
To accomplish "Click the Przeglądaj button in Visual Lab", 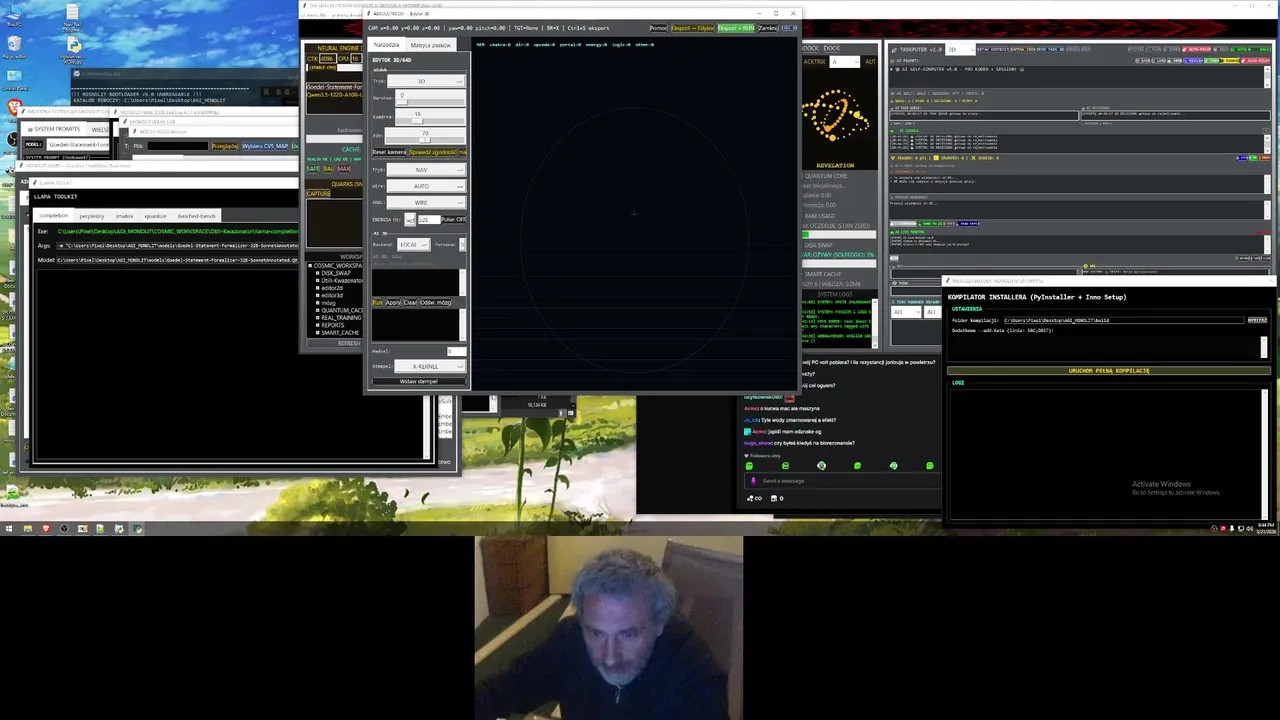I will (x=226, y=146).
